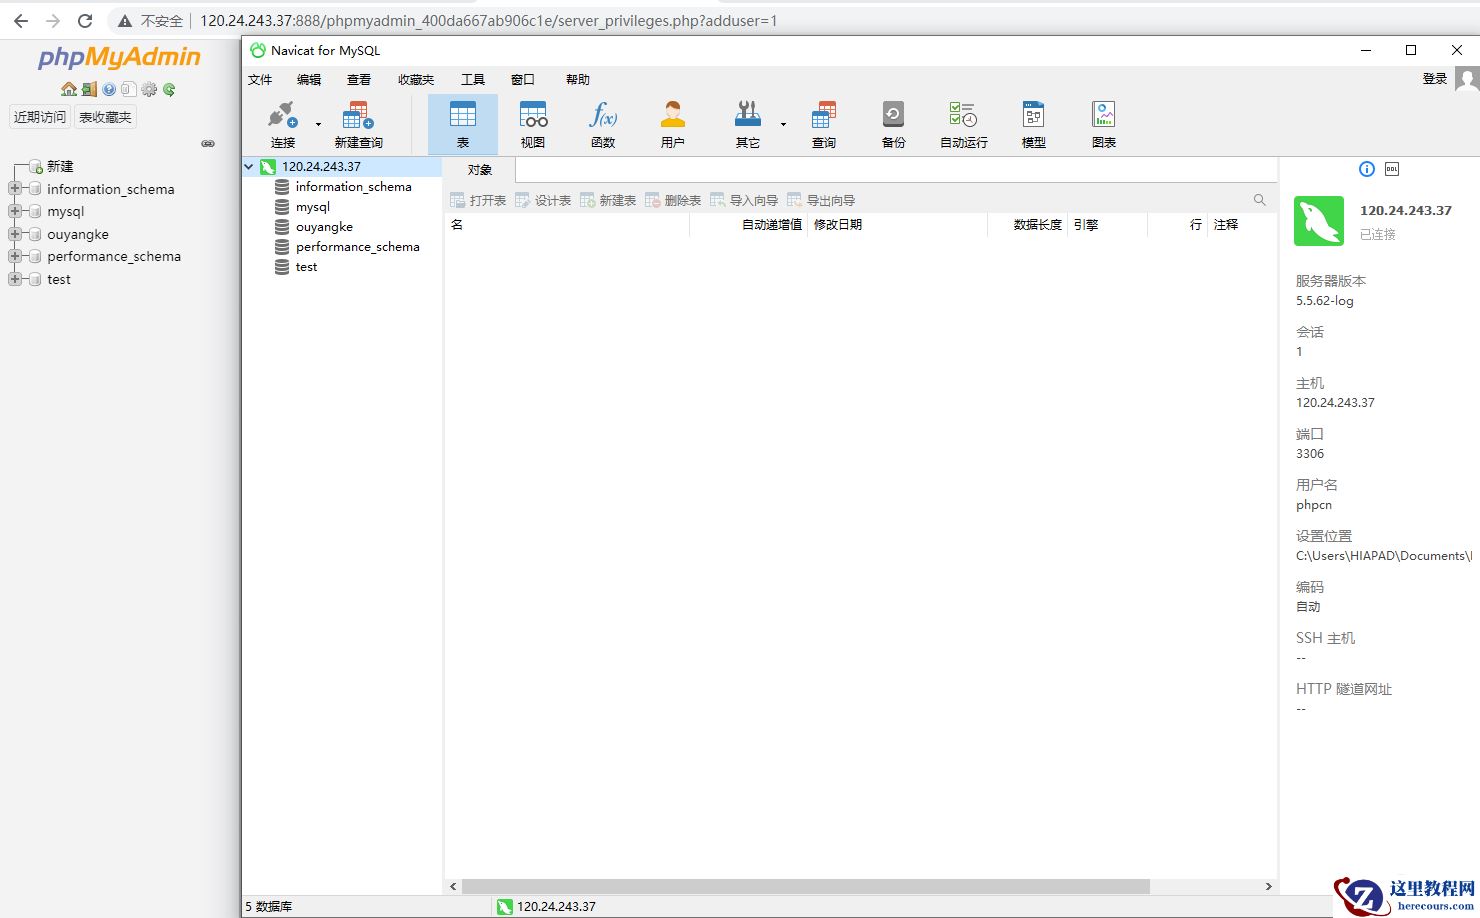Open the 备份 (Backup) toolbar icon
Viewport: 1480px width, 918px height.
pos(894,124)
